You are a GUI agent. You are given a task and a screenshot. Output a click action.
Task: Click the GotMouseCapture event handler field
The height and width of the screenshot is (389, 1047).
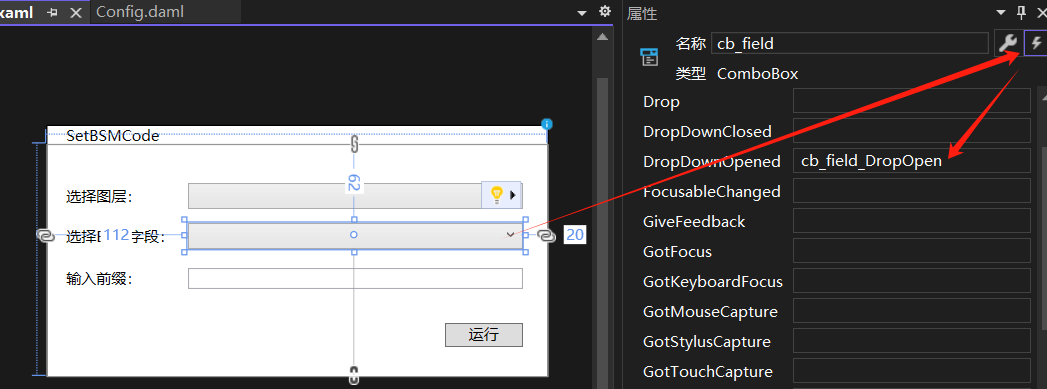pos(911,311)
